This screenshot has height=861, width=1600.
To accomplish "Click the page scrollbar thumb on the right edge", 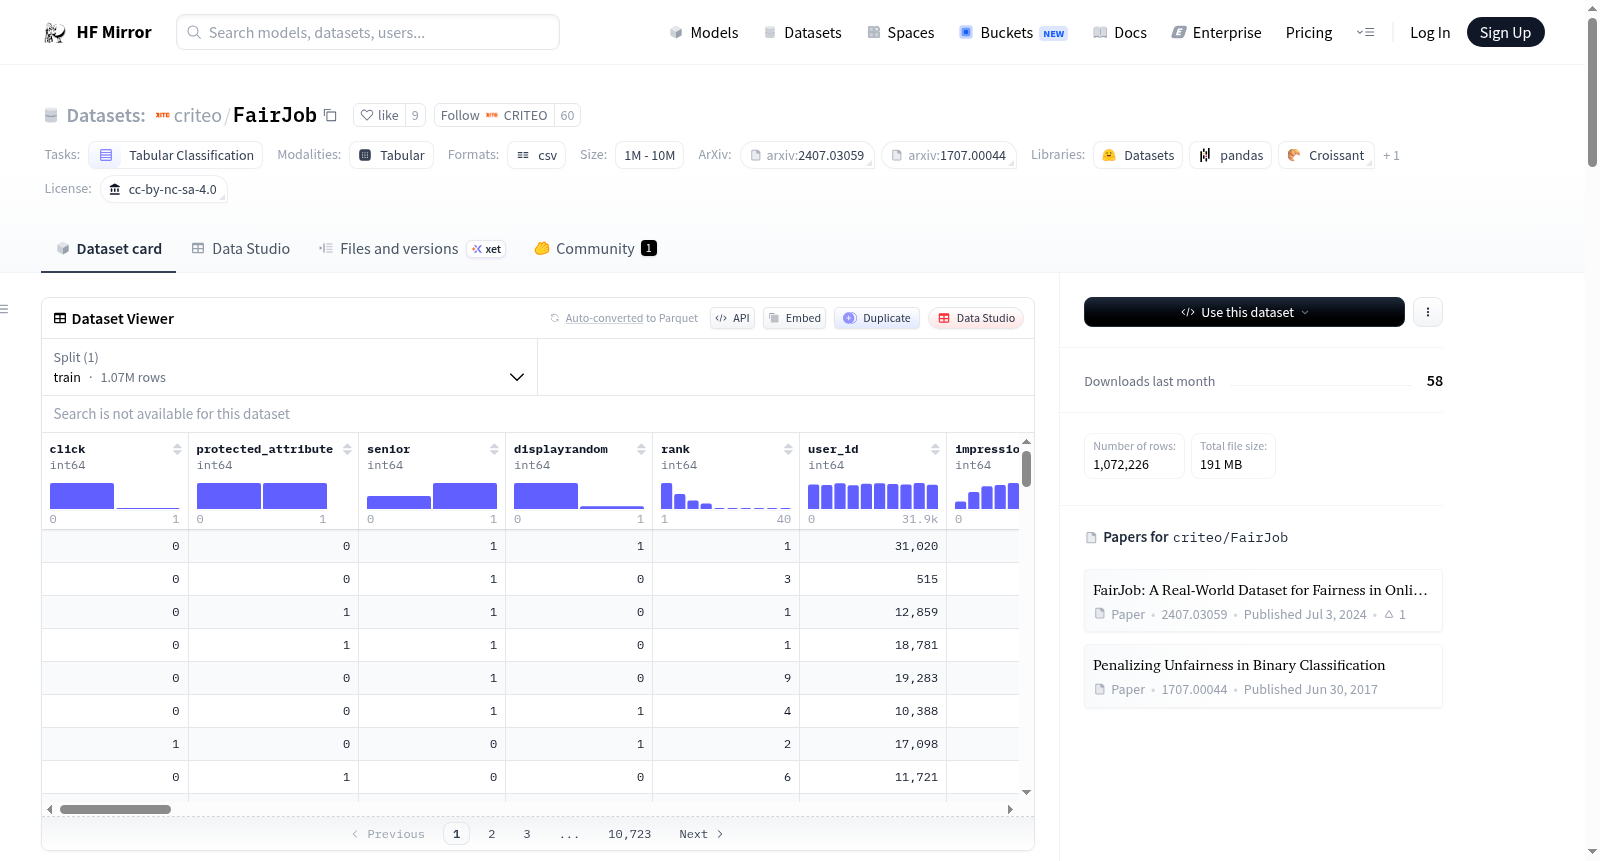I will (1592, 92).
